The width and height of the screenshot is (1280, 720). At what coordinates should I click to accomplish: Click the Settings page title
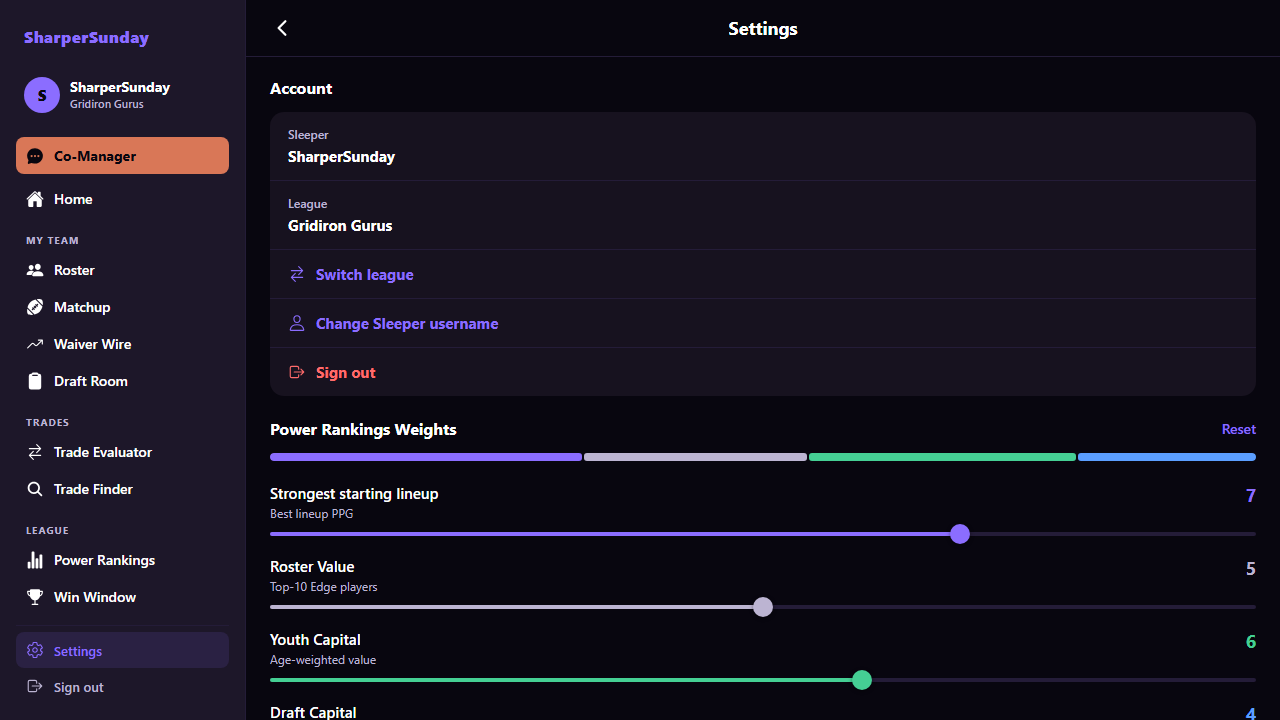[763, 28]
